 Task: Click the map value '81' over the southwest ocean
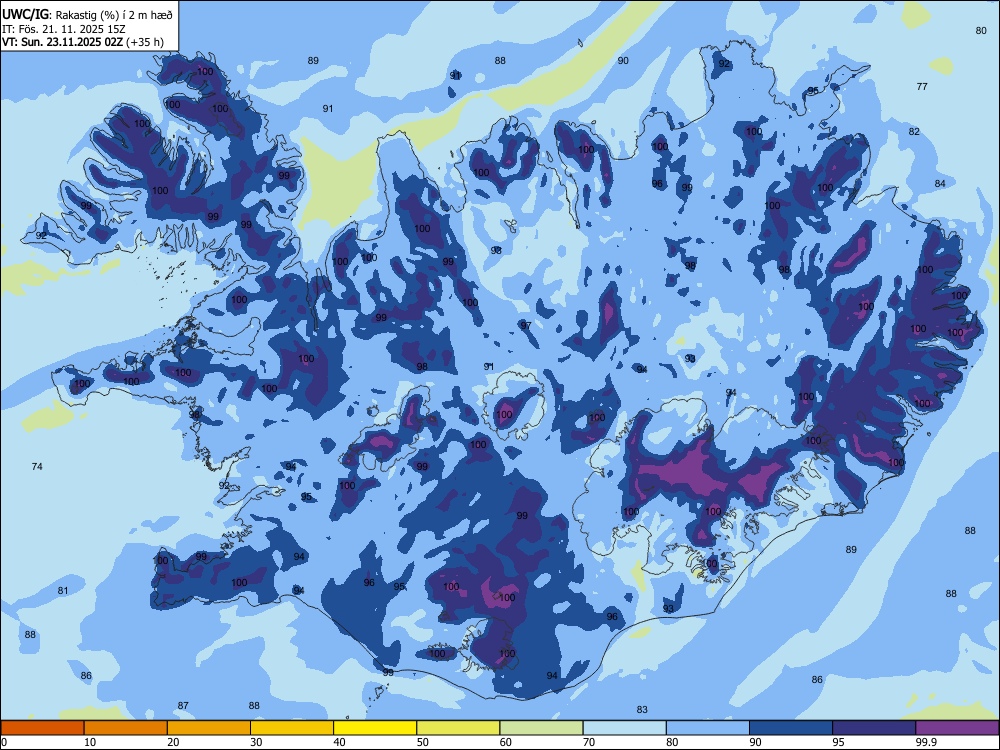coord(62,591)
